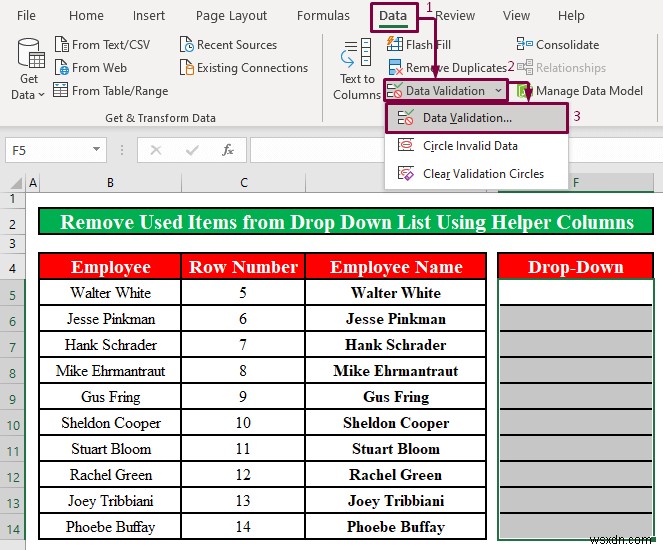663x550 pixels.
Task: Open the File tab
Action: click(26, 16)
